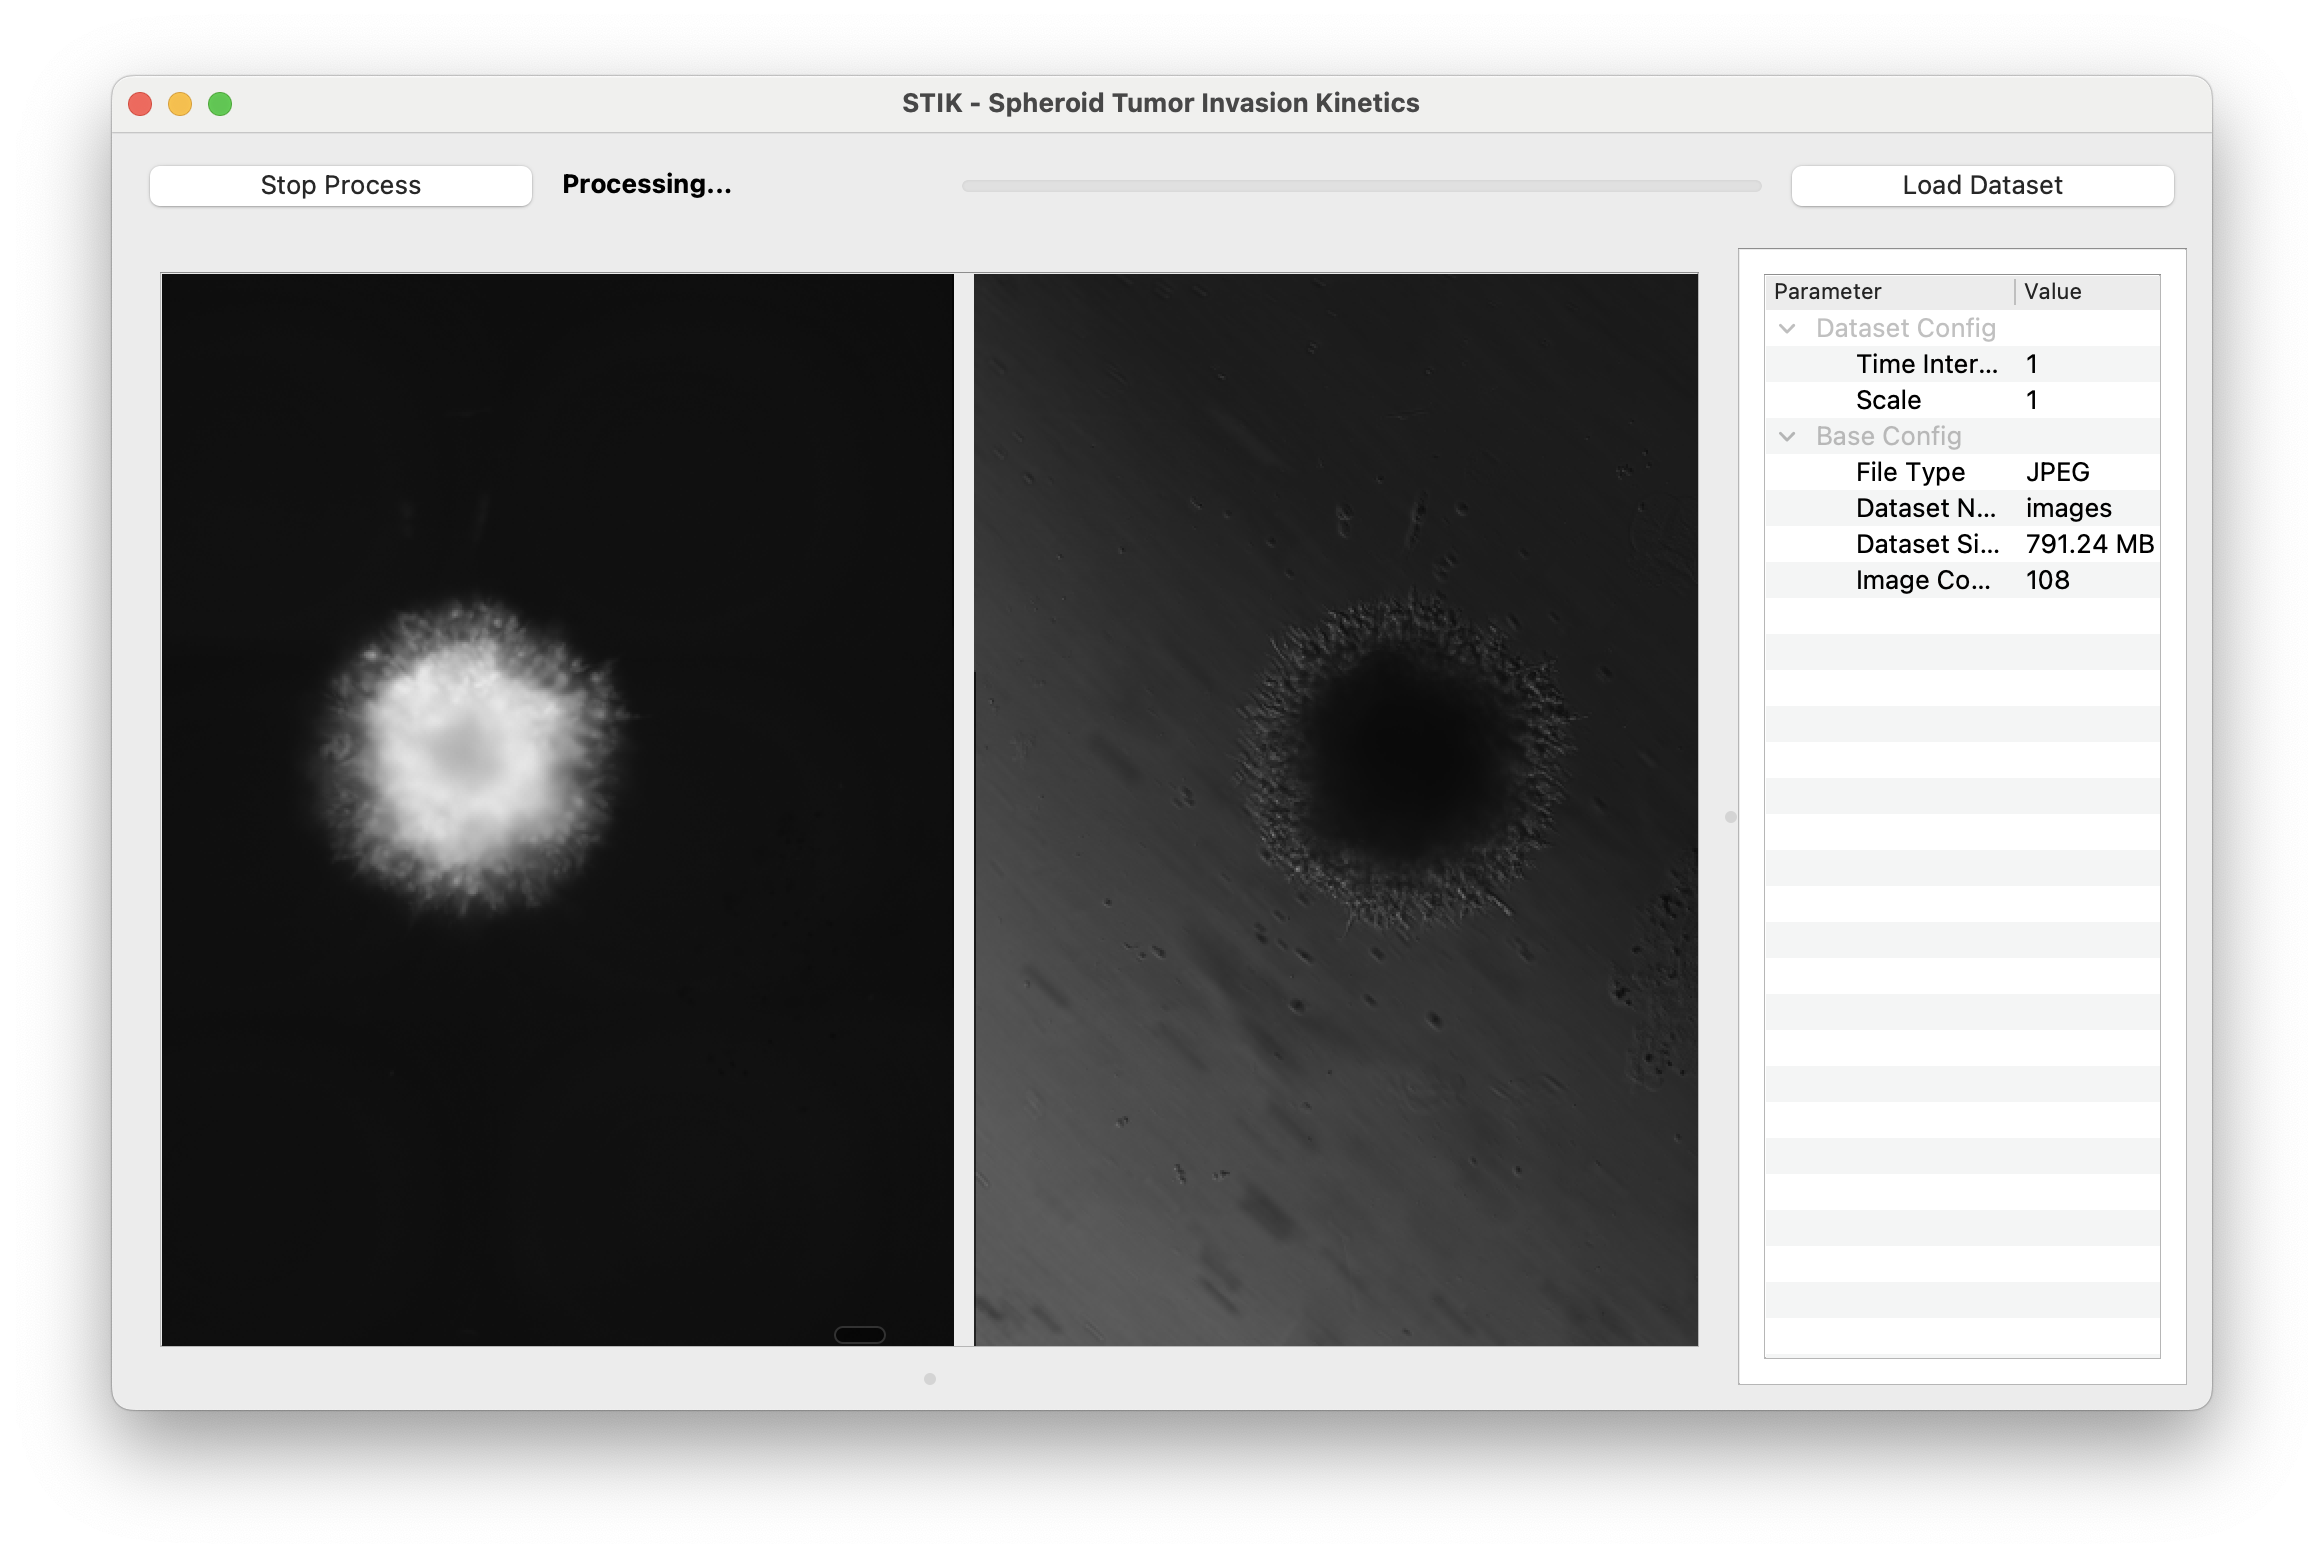Click the Value column header

point(2052,292)
